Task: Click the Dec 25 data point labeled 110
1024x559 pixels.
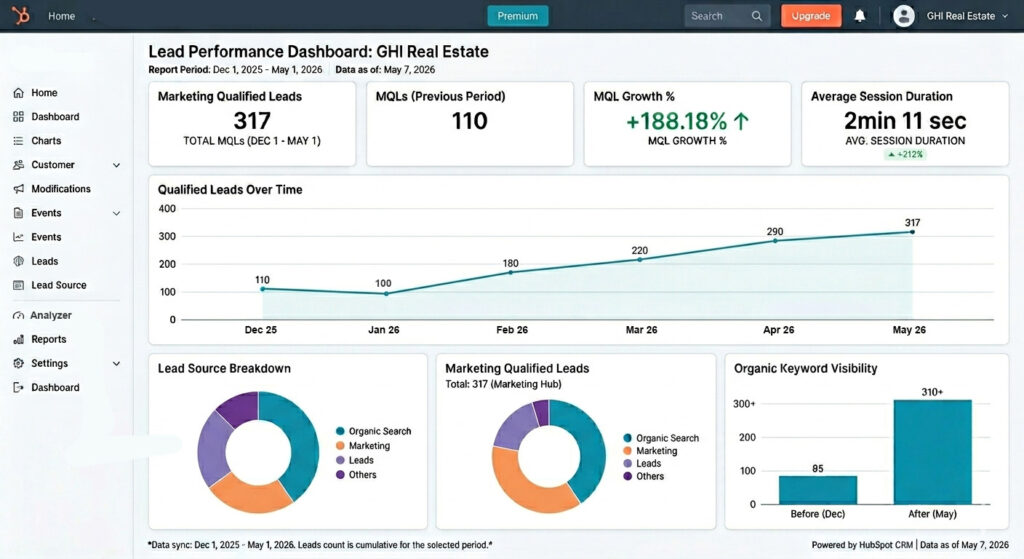Action: pyautogui.click(x=263, y=289)
